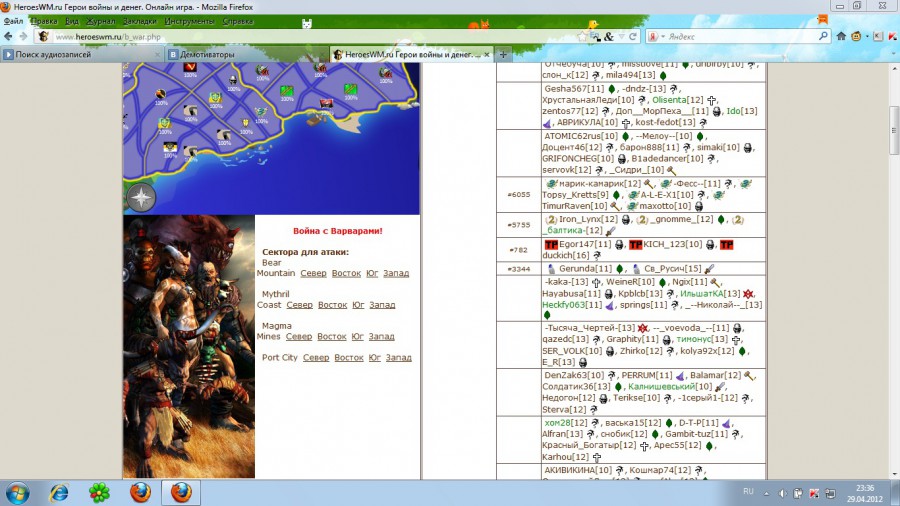The height and width of the screenshot is (506, 900).
Task: Open player Olisenta profile
Action: [669, 100]
